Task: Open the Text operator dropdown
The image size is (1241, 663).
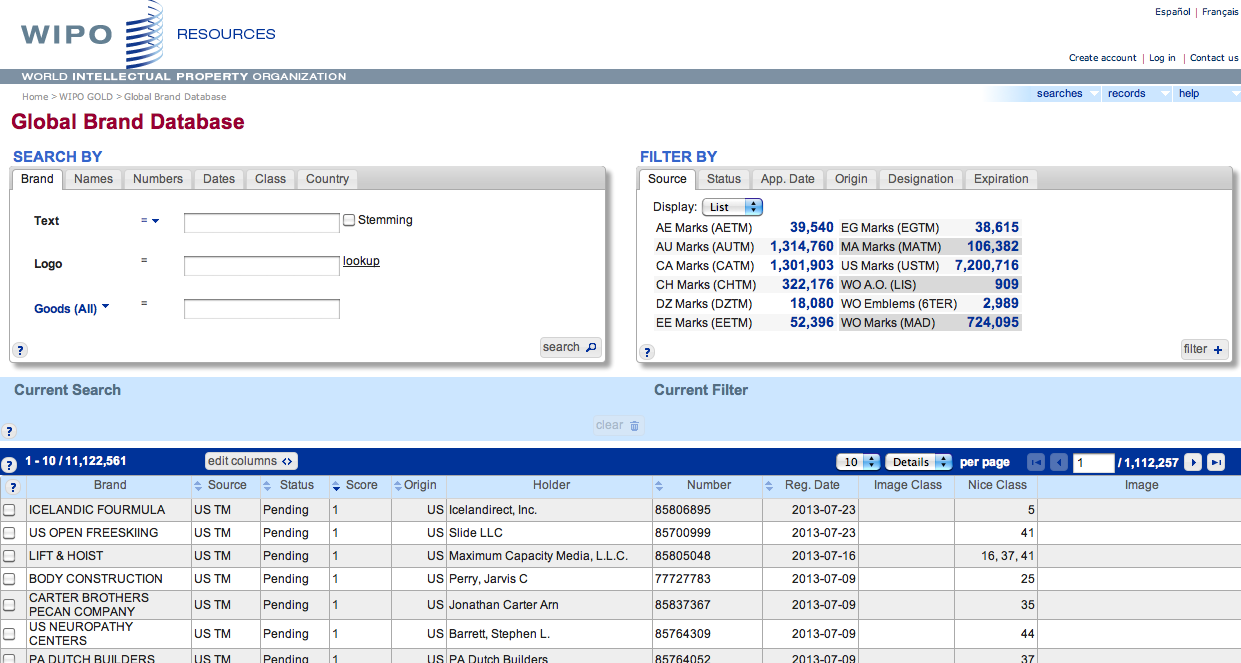Action: (150, 221)
